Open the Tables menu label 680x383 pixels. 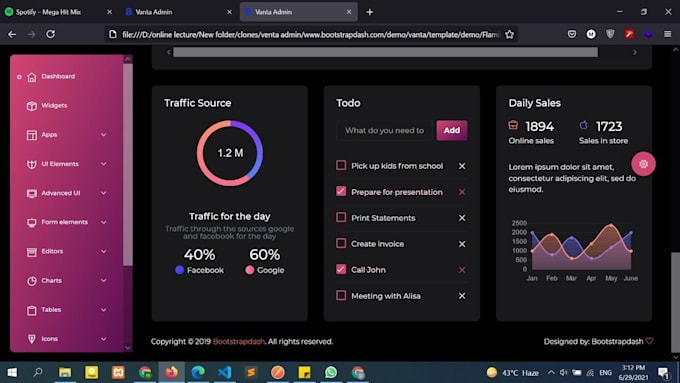51,310
